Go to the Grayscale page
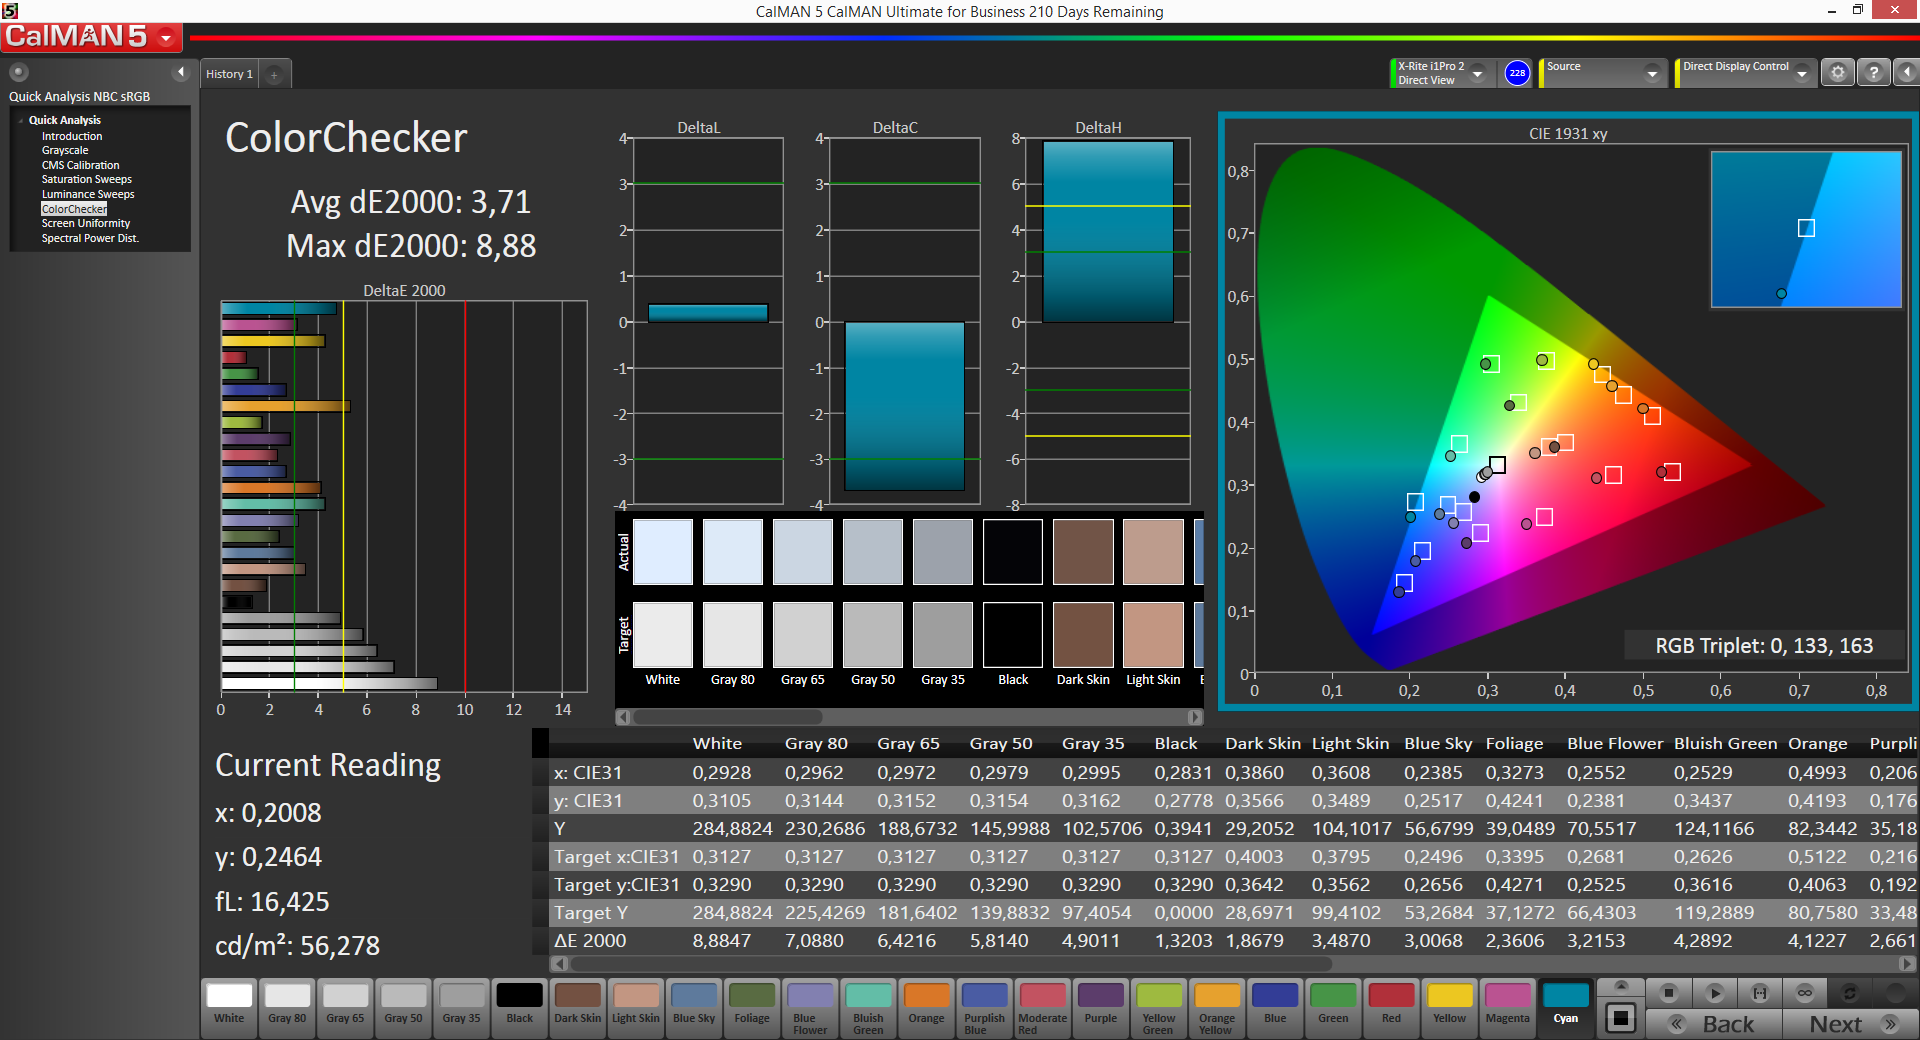Image resolution: width=1920 pixels, height=1040 pixels. point(65,150)
